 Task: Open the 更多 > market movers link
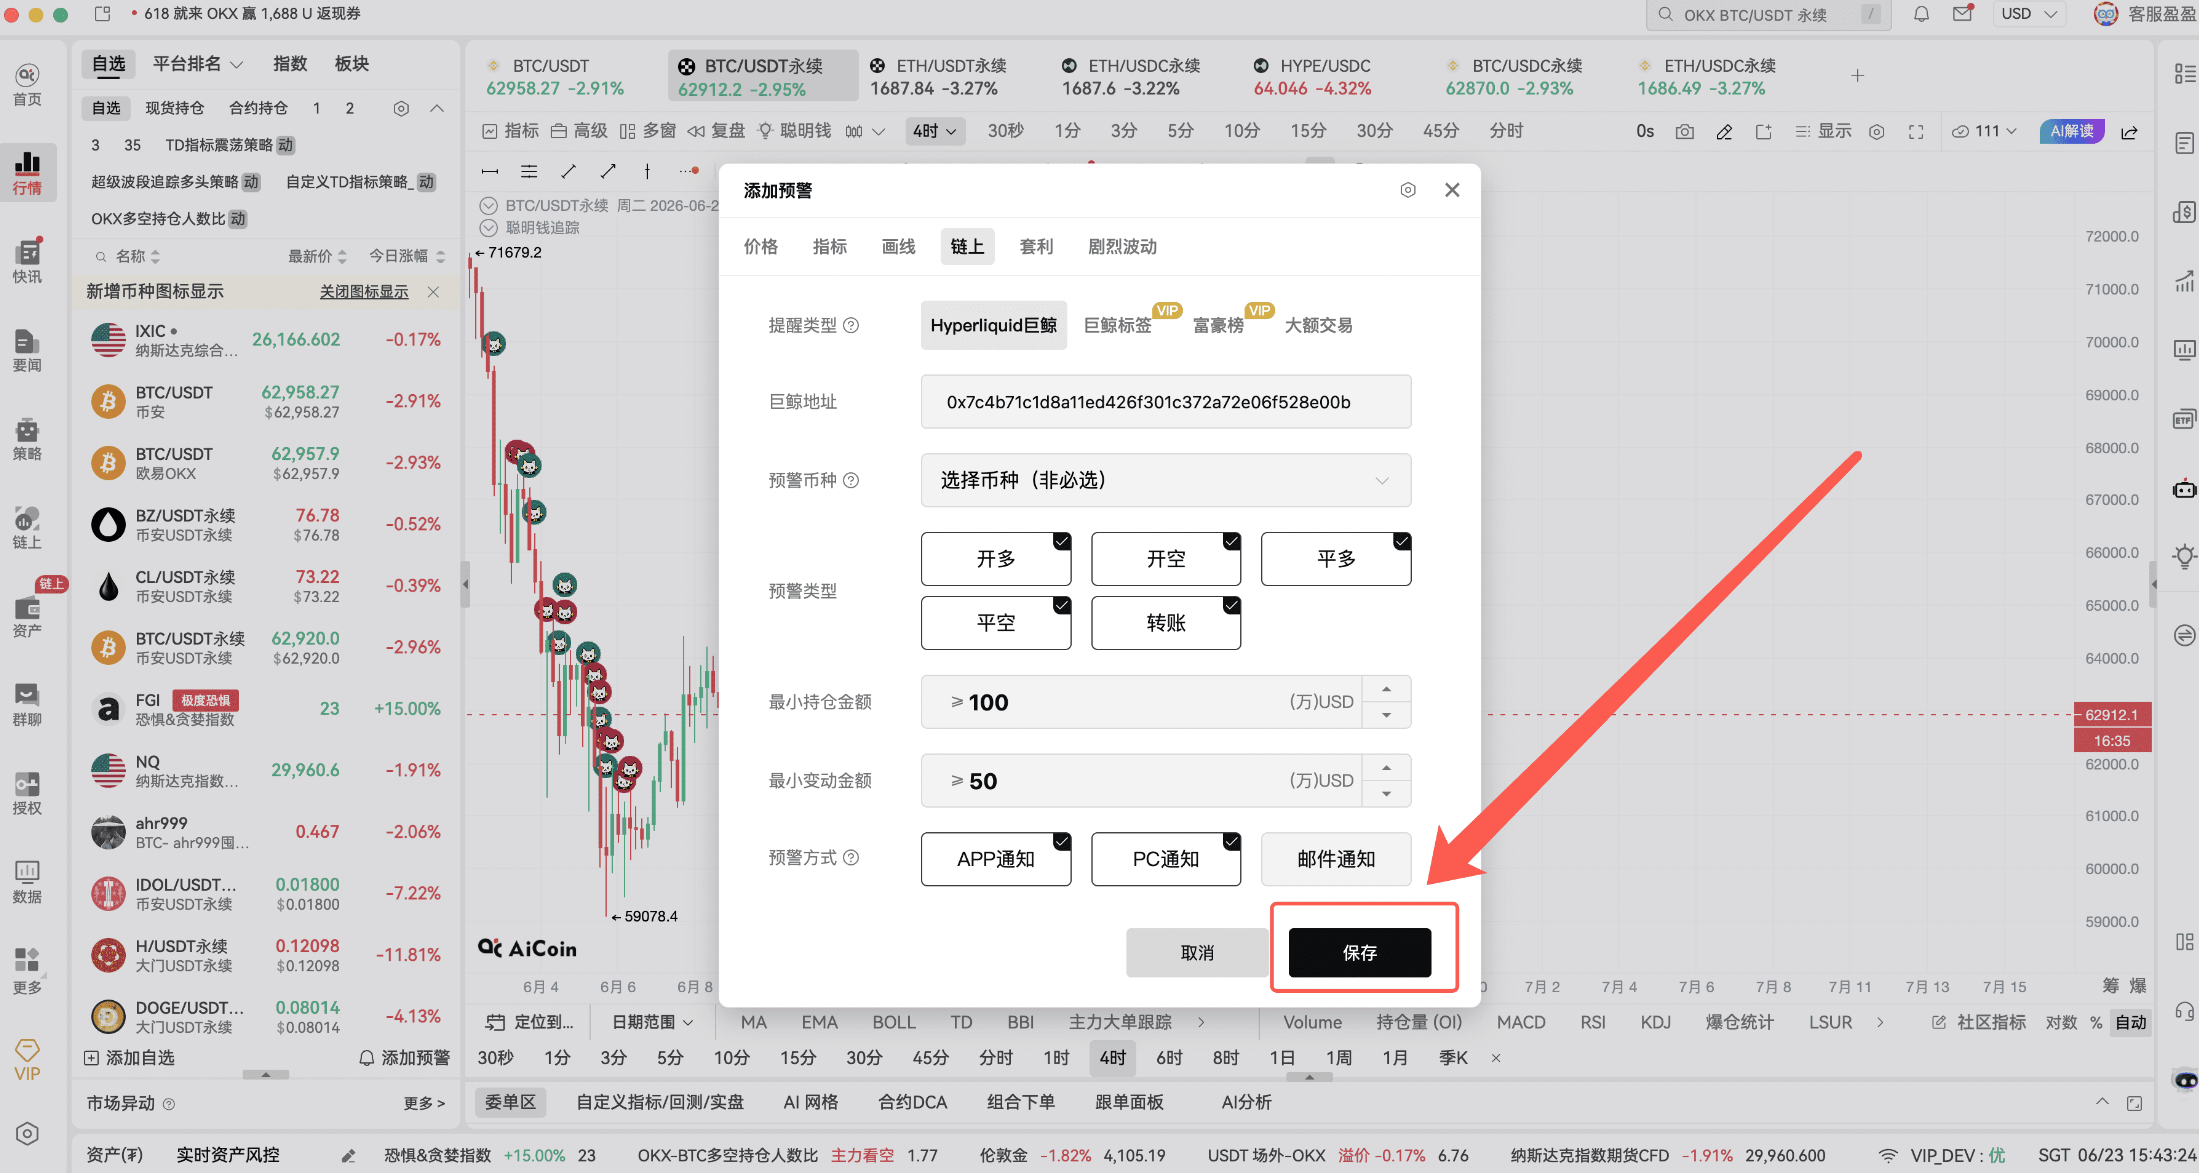pyautogui.click(x=424, y=1103)
